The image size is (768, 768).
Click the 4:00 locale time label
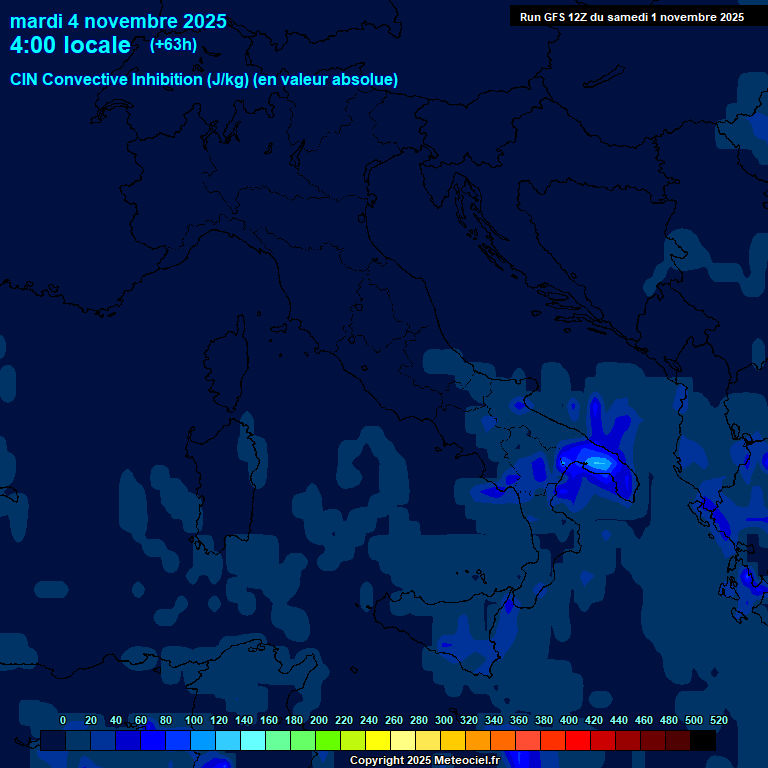click(x=70, y=45)
